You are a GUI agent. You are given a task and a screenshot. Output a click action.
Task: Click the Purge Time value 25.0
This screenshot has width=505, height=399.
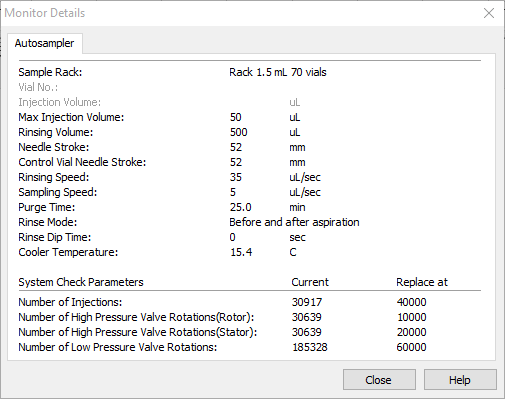tap(241, 207)
